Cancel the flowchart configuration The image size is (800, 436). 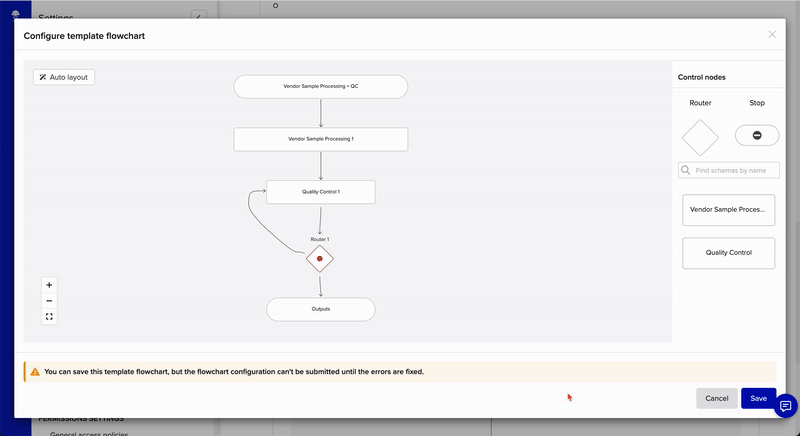[x=716, y=398]
